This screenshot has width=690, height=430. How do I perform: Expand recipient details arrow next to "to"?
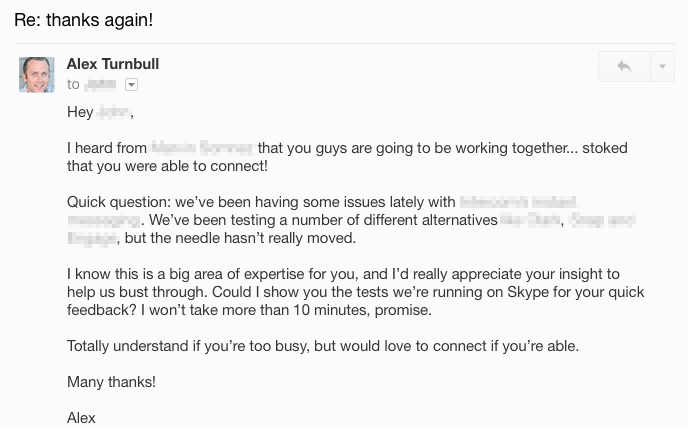(131, 85)
